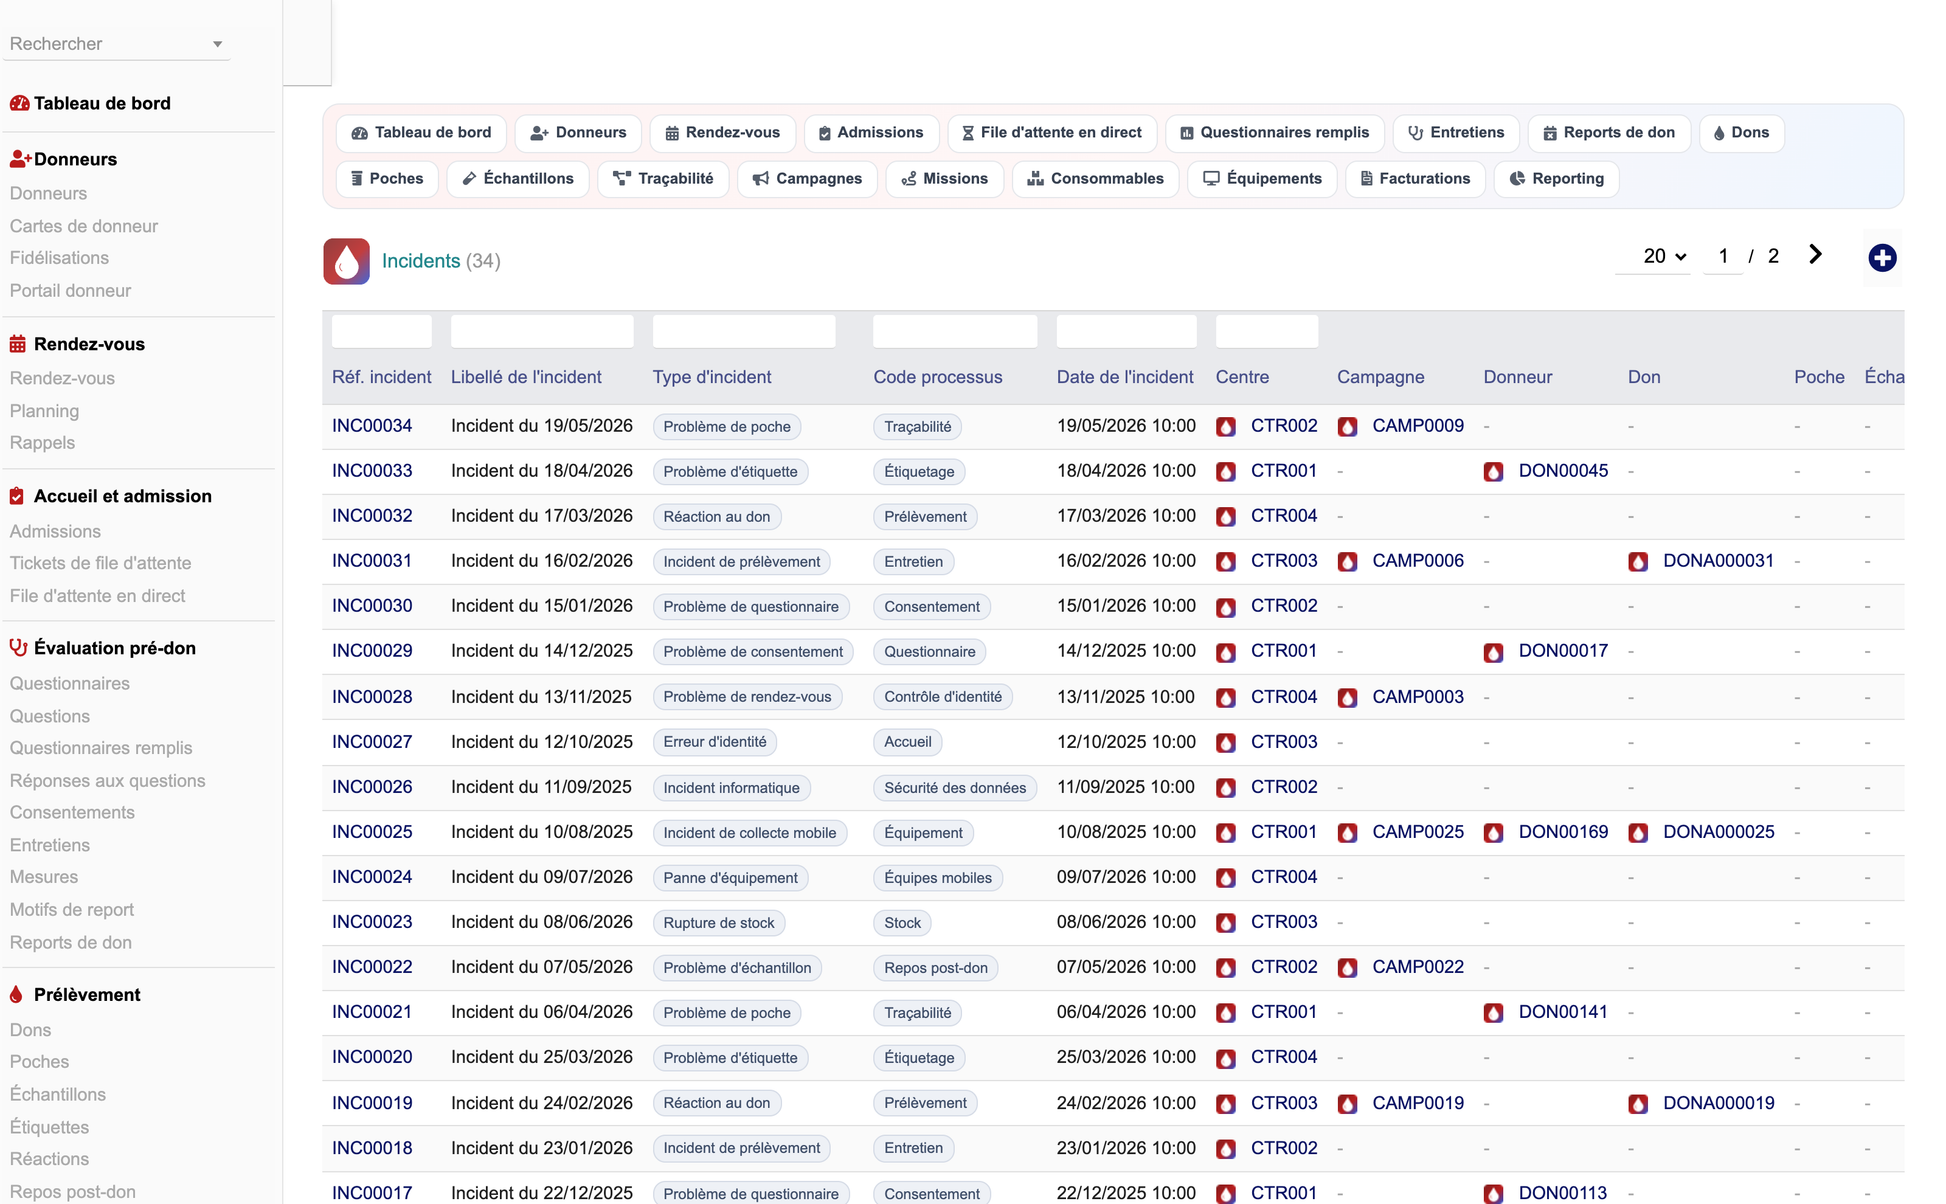
Task: Click campaign icon beside CAMP0003
Action: click(1347, 698)
